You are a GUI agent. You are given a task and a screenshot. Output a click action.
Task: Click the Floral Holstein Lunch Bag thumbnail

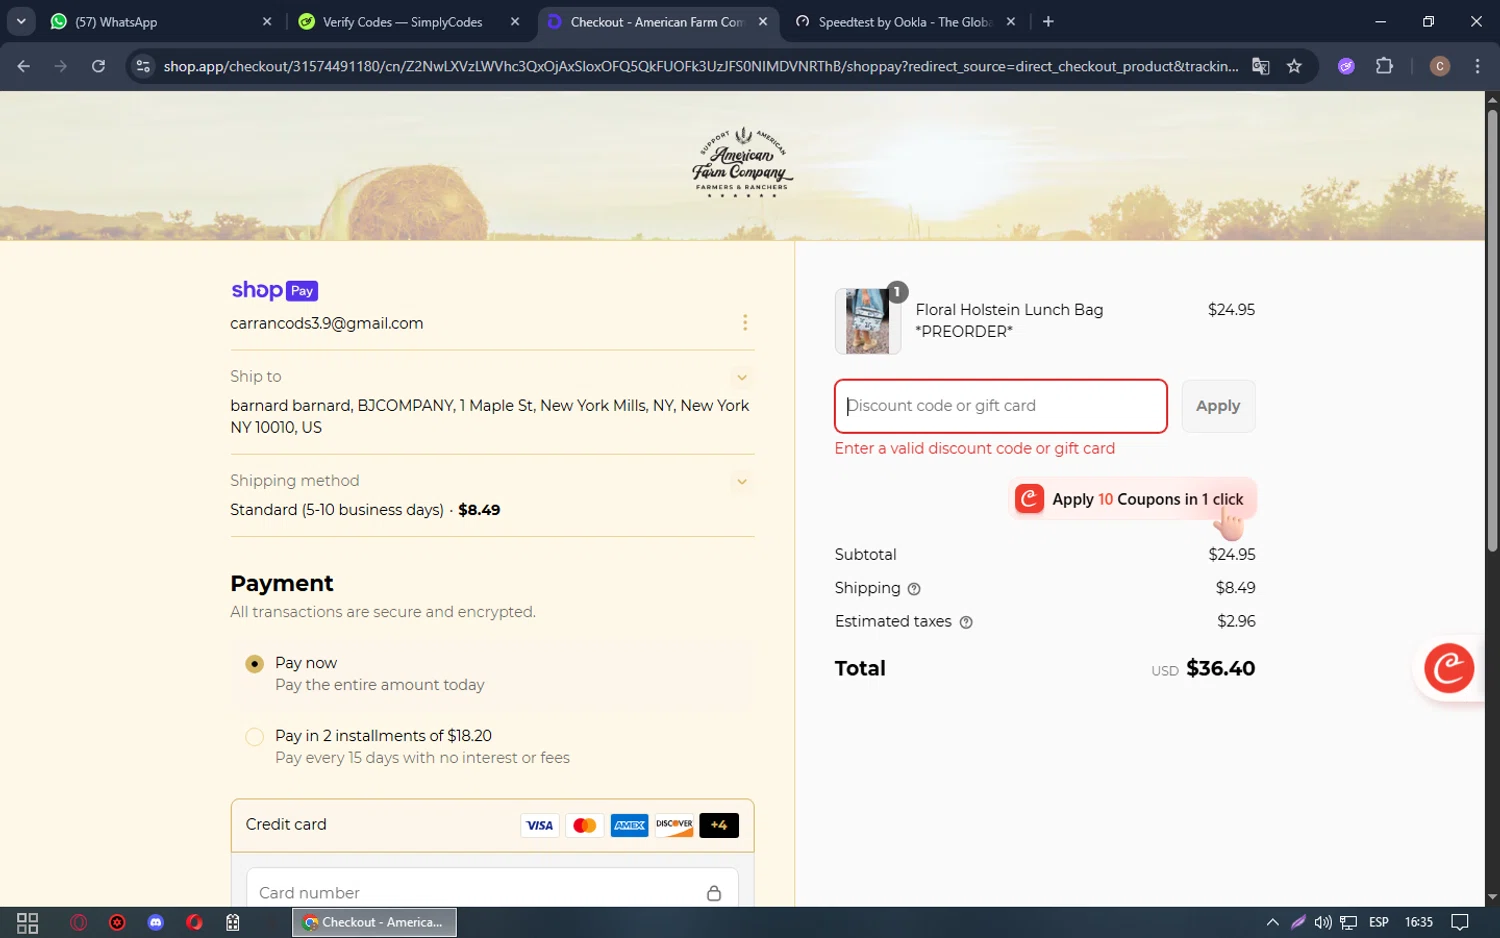click(867, 321)
